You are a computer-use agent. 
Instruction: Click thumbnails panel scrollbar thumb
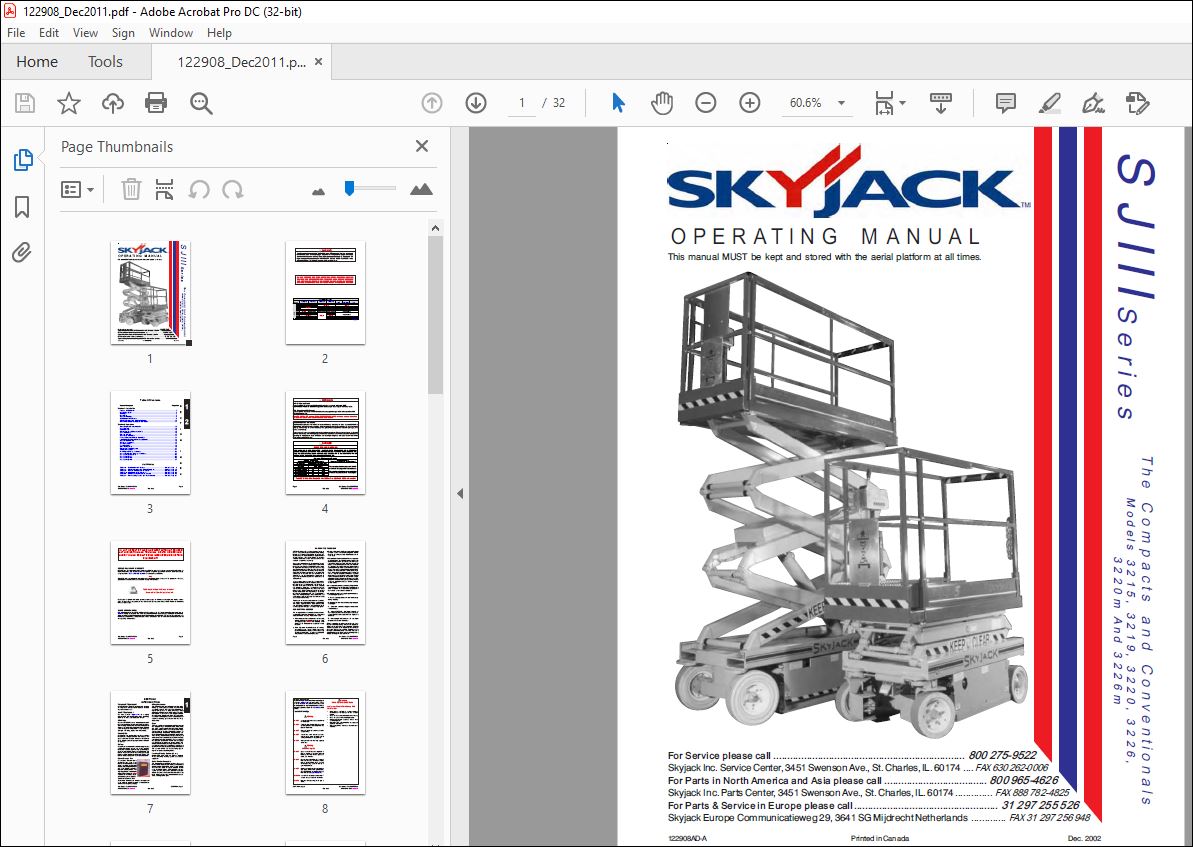coord(435,314)
